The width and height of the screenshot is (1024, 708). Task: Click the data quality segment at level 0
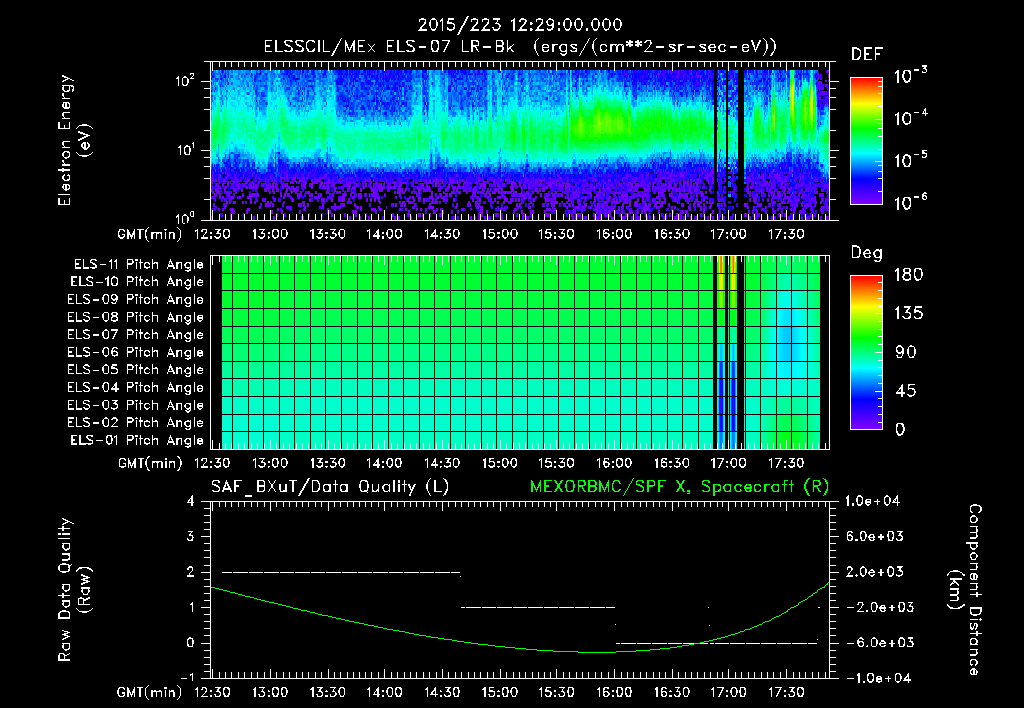tap(716, 643)
